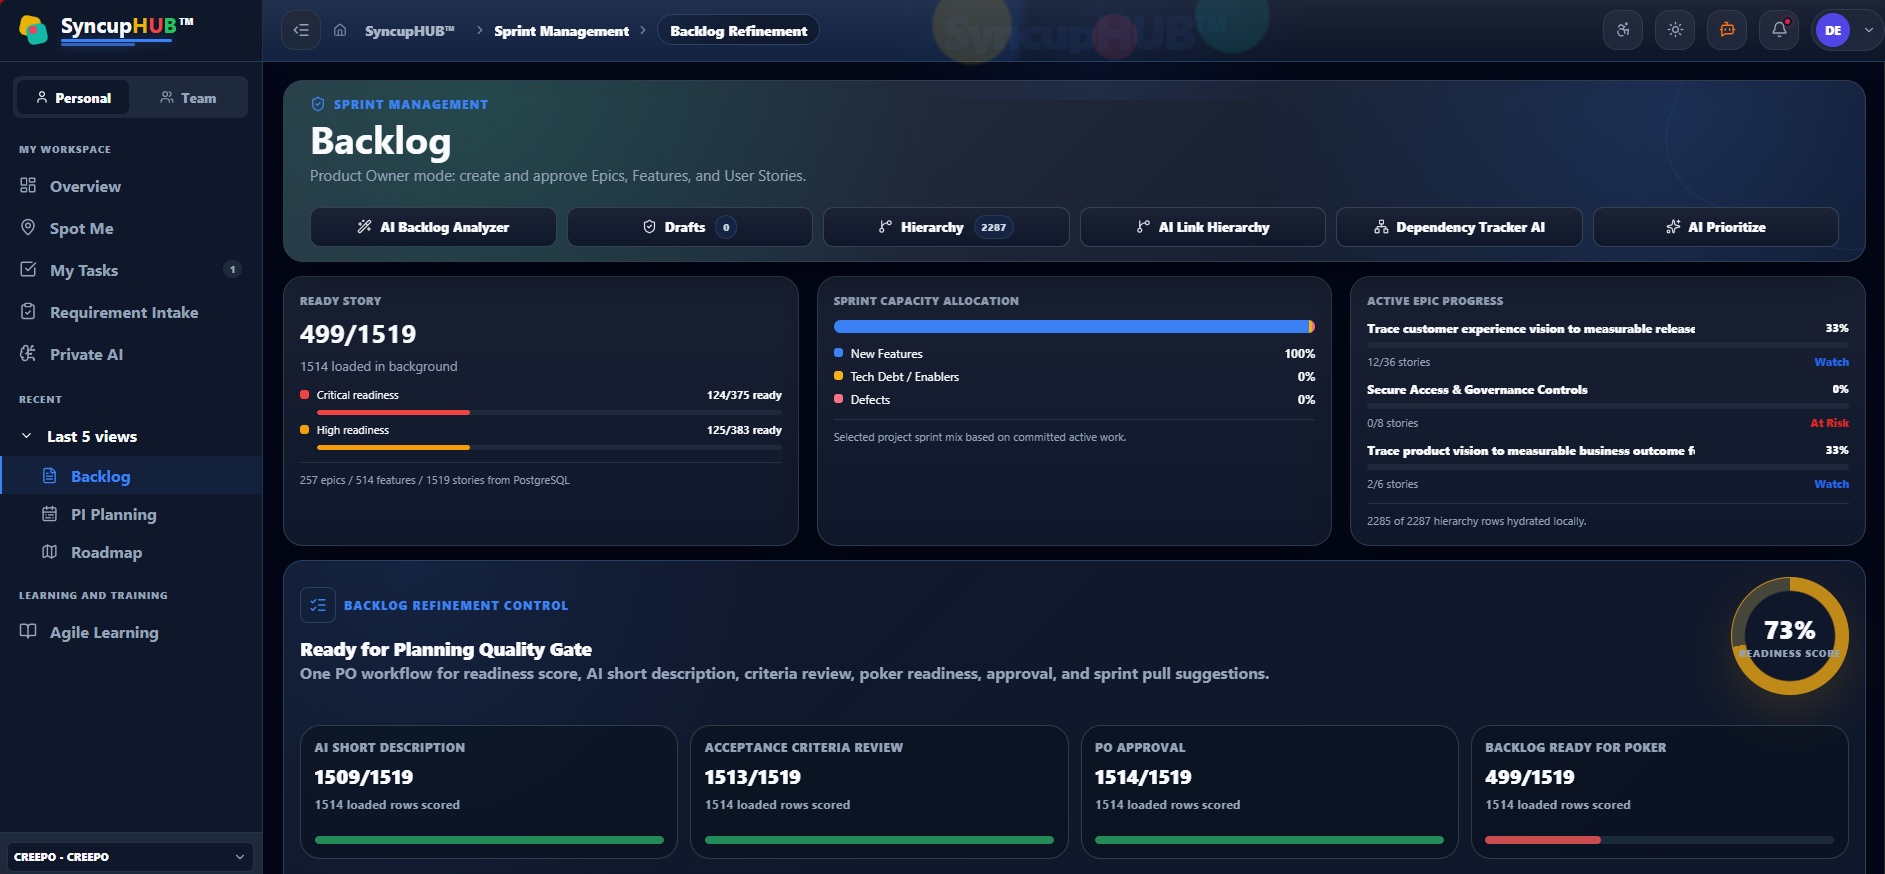Open Acceptance Criteria Review card

click(x=879, y=792)
